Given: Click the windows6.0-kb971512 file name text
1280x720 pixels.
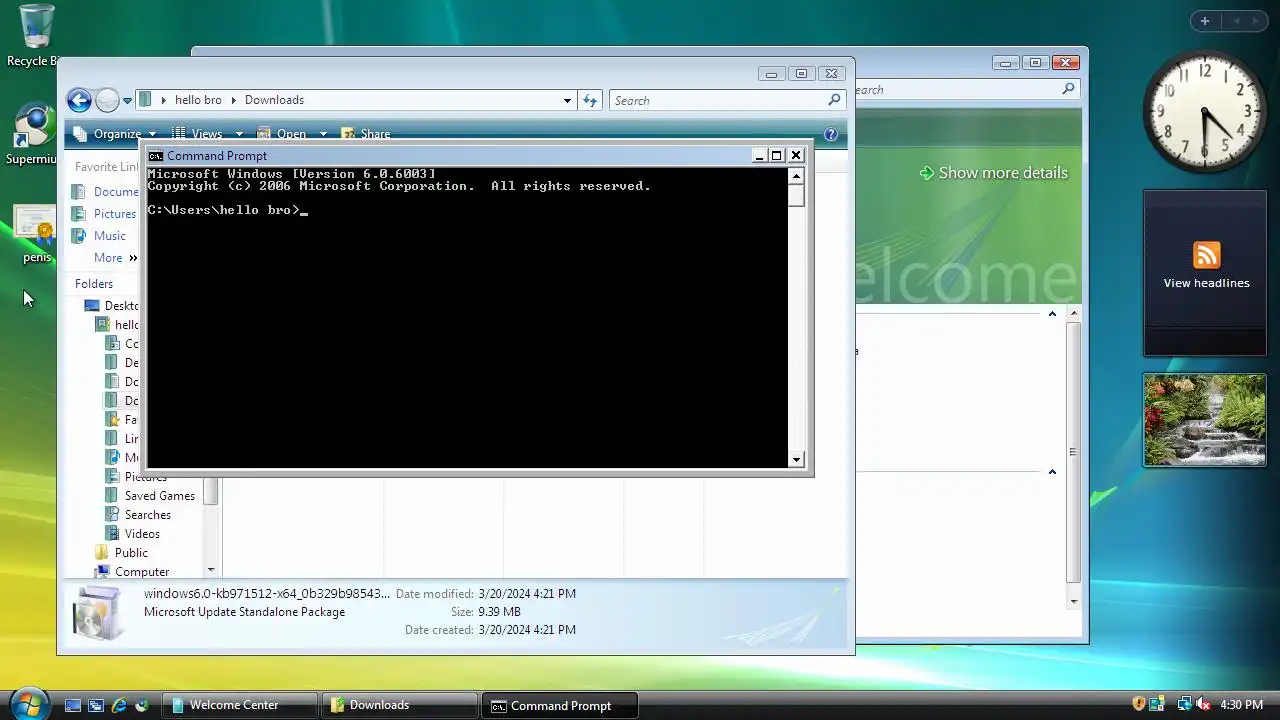Looking at the screenshot, I should pyautogui.click(x=267, y=594).
